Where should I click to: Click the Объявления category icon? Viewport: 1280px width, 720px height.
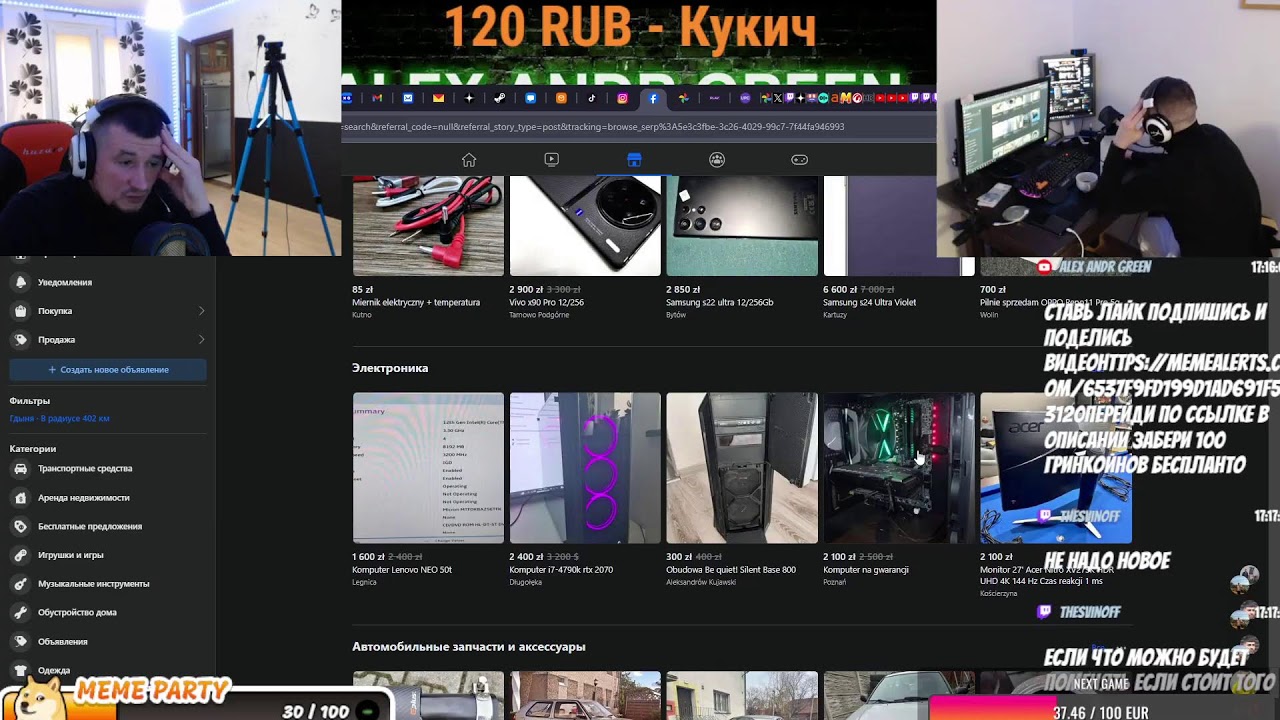(21, 641)
